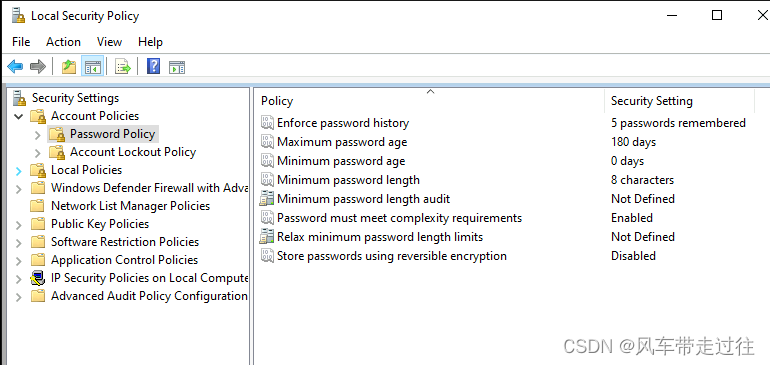Click the Export List toolbar icon
Image resolution: width=770 pixels, height=365 pixels.
pyautogui.click(x=123, y=66)
